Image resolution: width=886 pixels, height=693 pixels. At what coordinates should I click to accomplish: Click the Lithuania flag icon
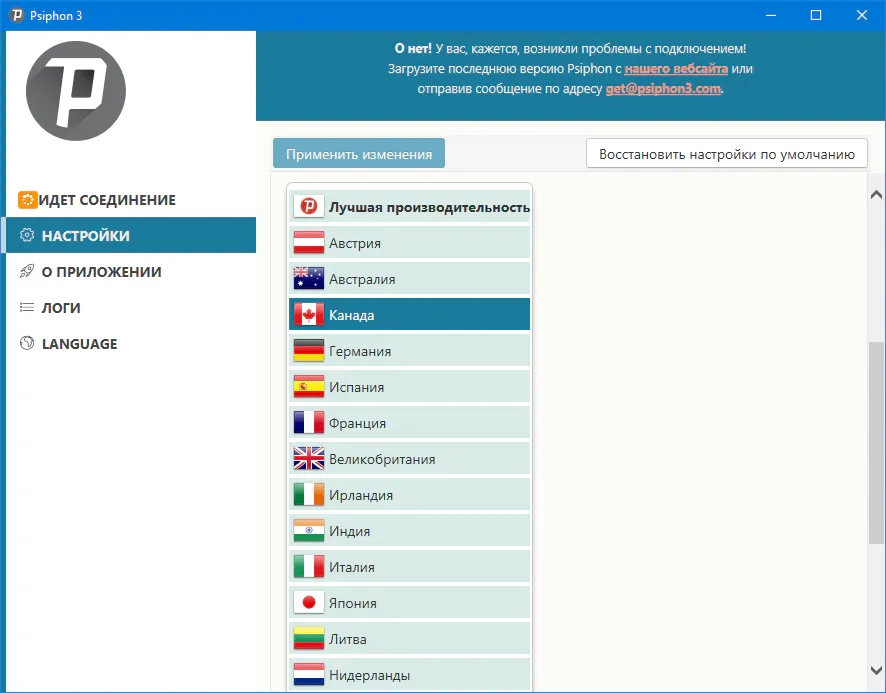point(309,639)
